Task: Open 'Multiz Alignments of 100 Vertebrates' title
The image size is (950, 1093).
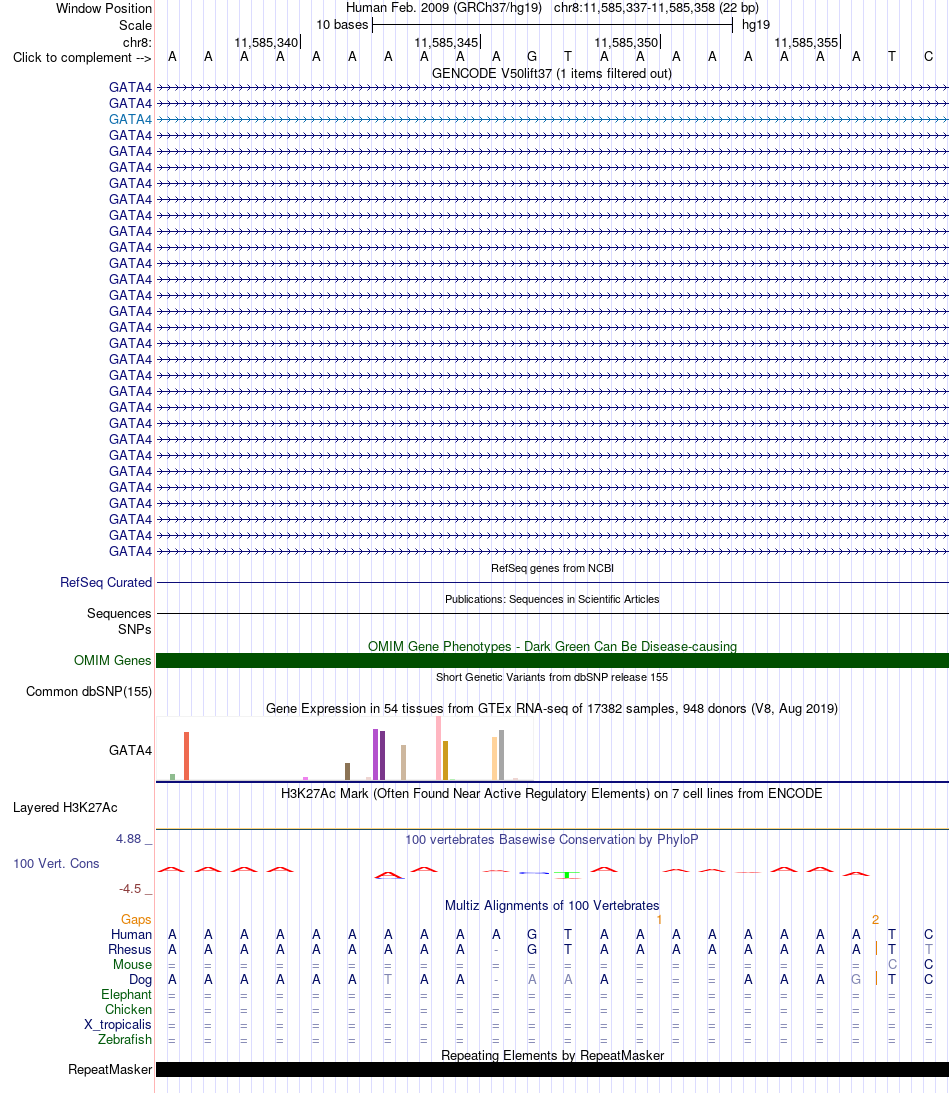Action: click(x=552, y=905)
